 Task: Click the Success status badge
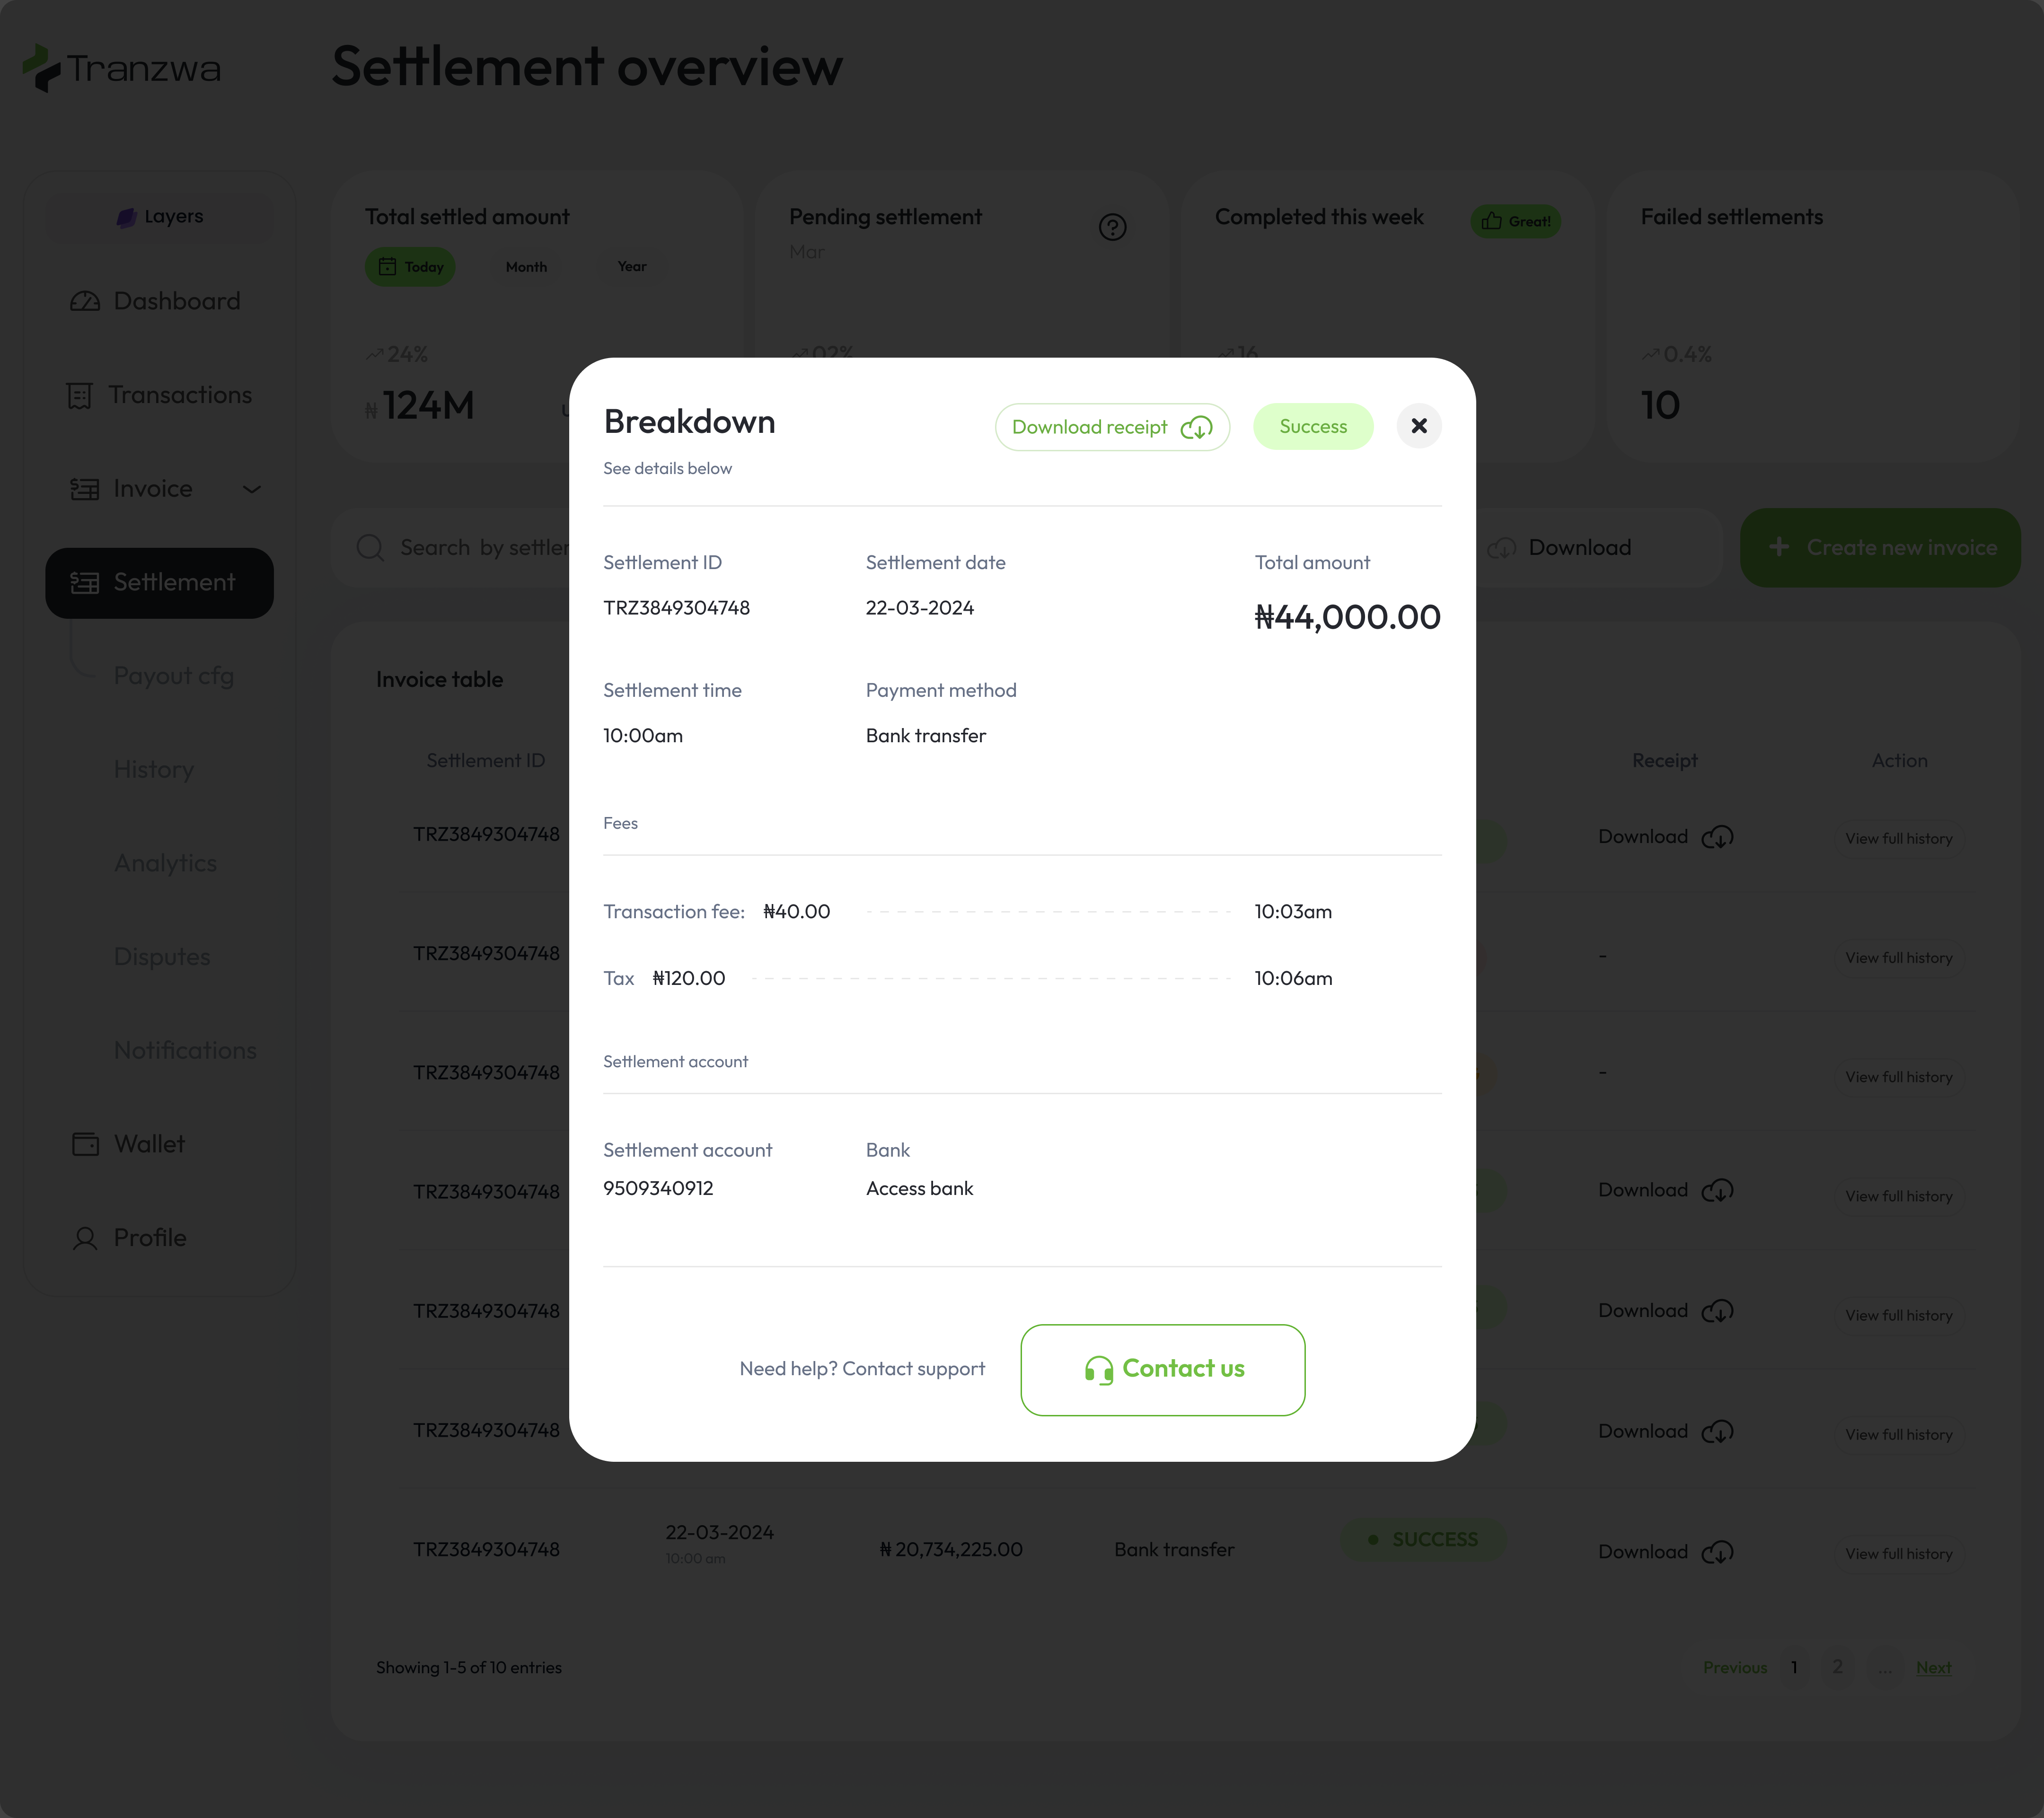point(1313,427)
